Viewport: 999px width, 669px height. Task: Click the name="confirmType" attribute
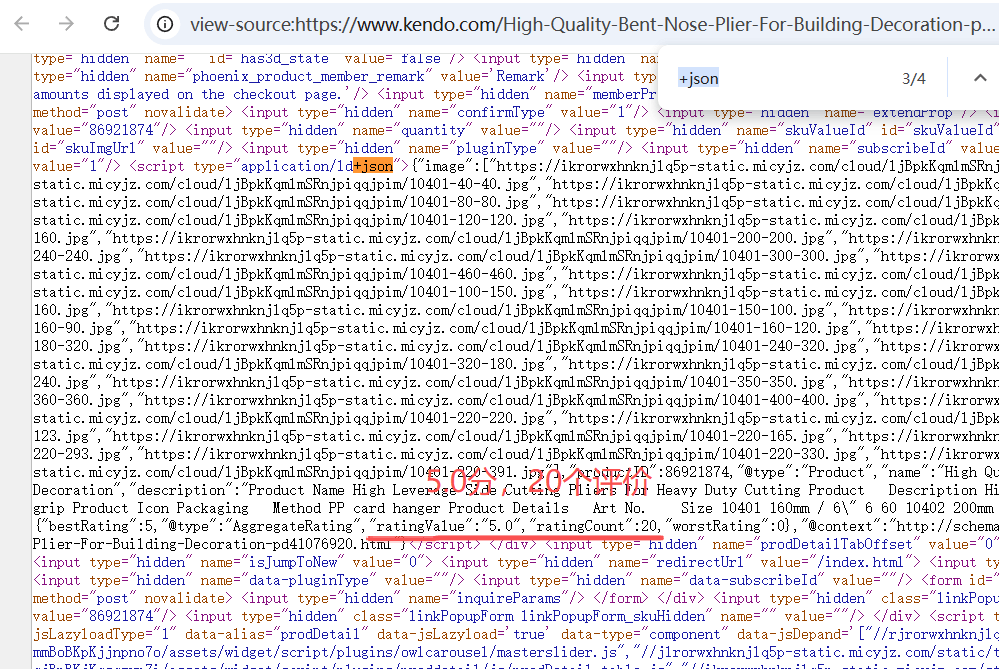pos(481,112)
